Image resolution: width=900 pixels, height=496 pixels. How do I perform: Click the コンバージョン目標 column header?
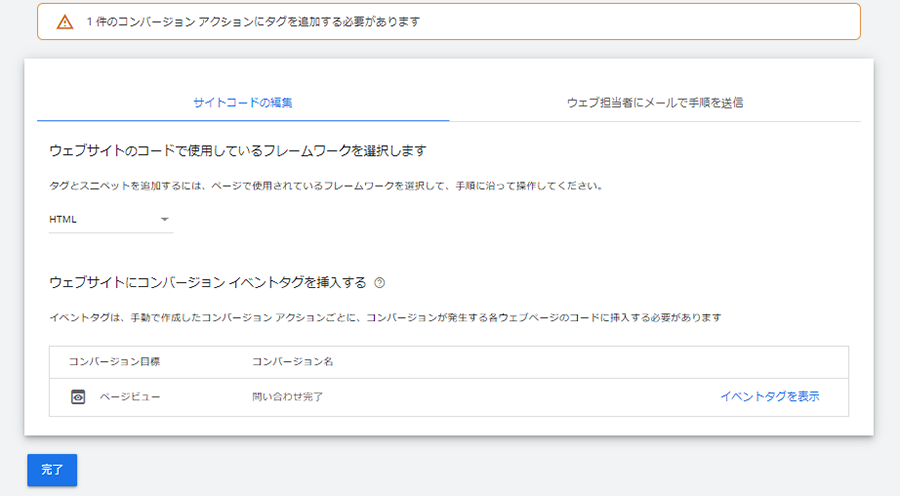point(114,362)
